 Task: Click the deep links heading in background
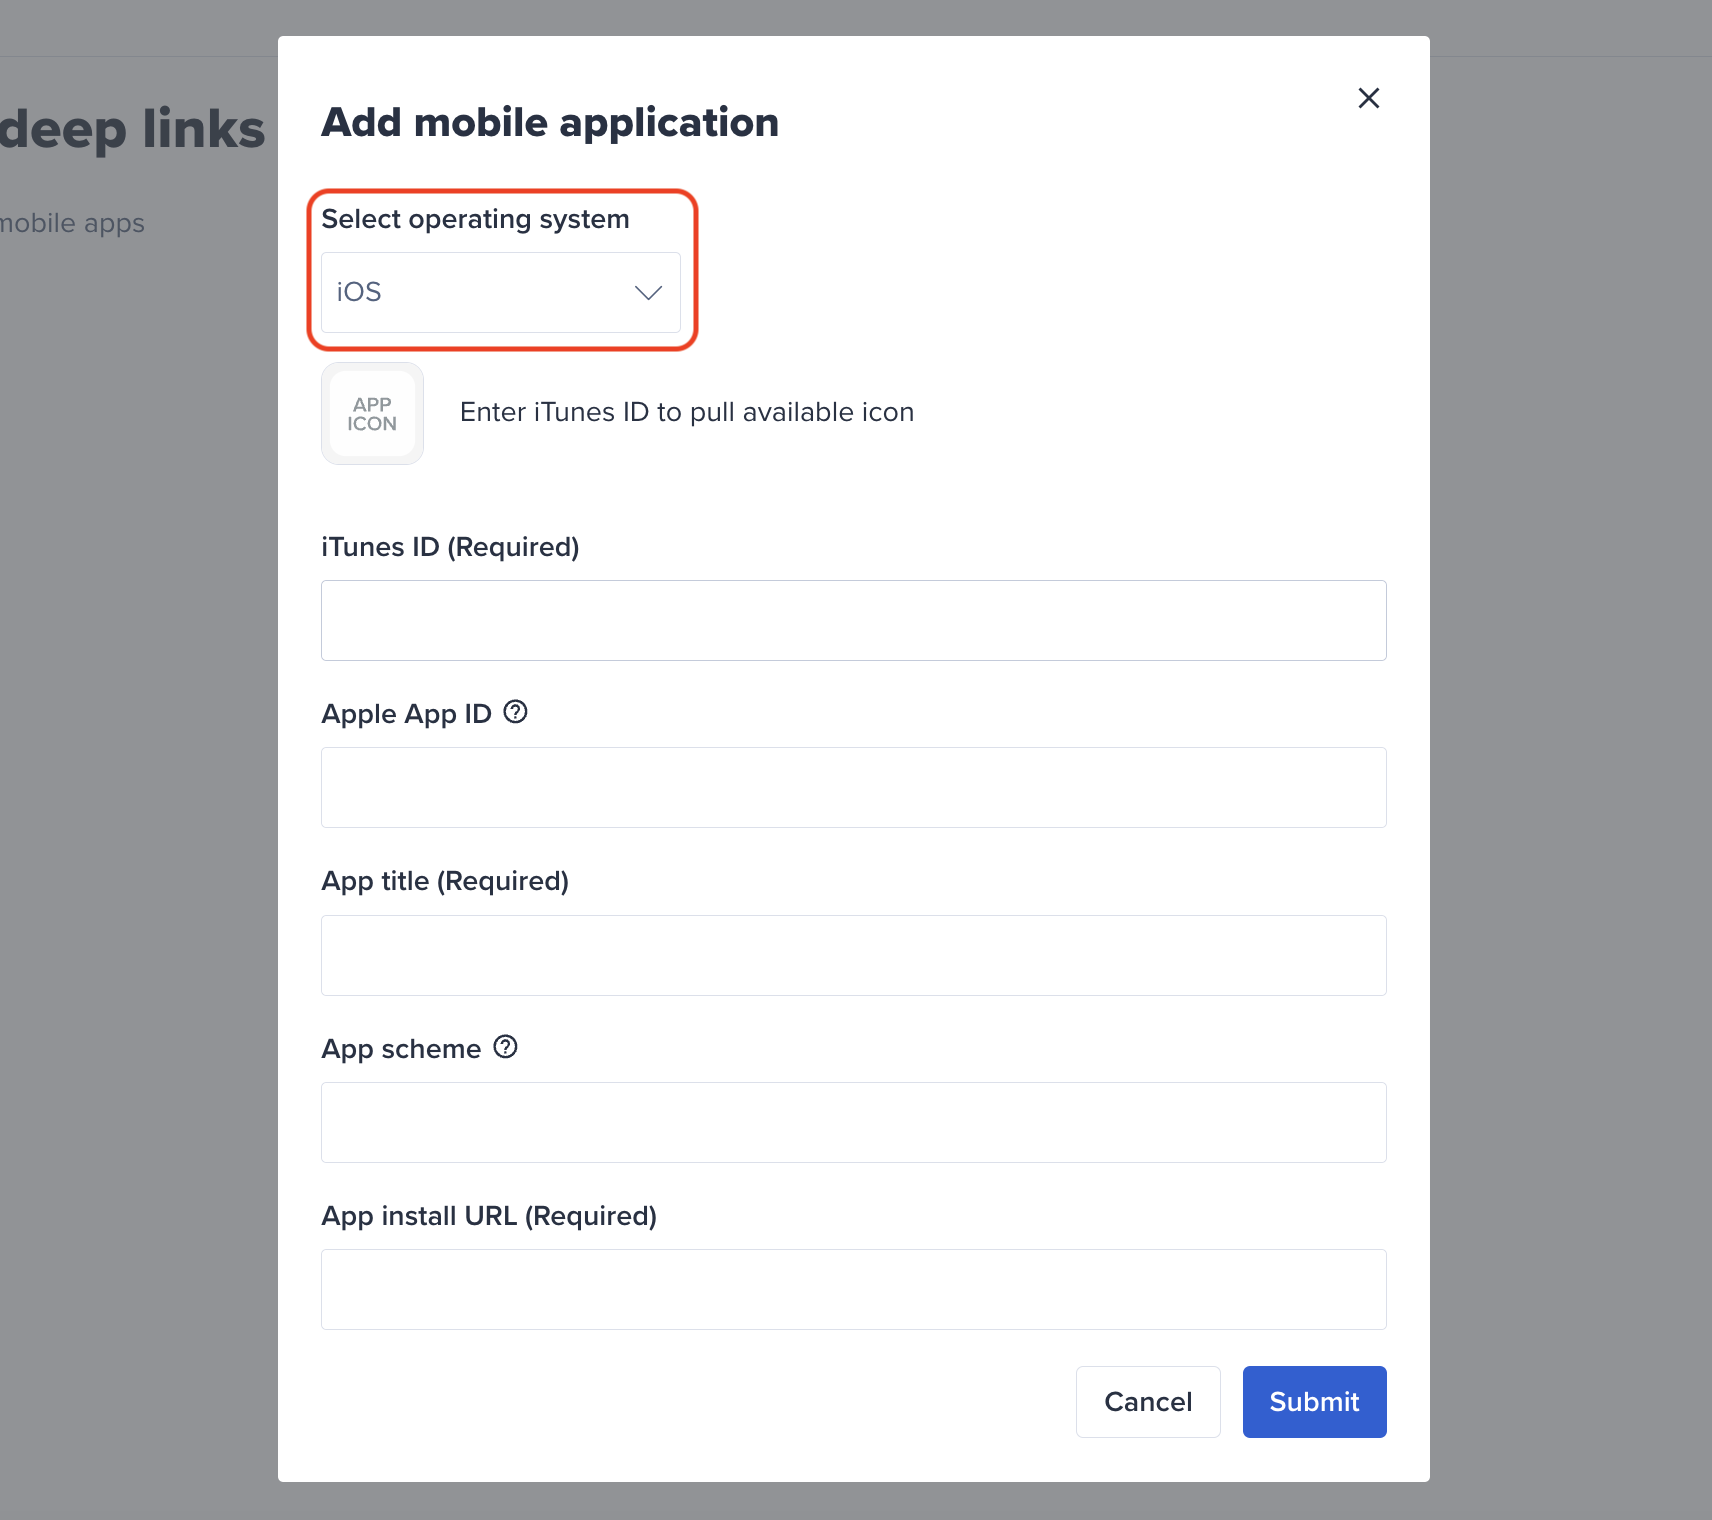(x=130, y=127)
